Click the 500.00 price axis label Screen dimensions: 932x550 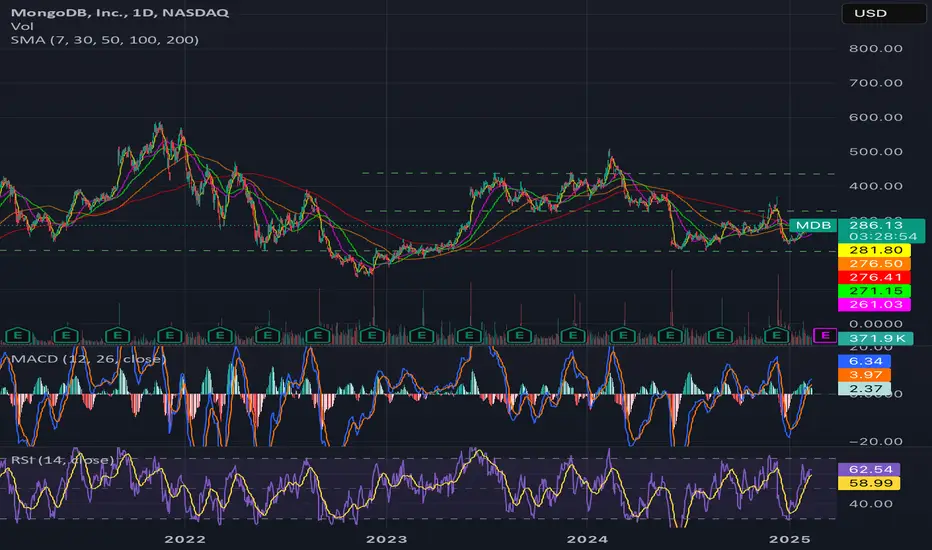coord(876,152)
